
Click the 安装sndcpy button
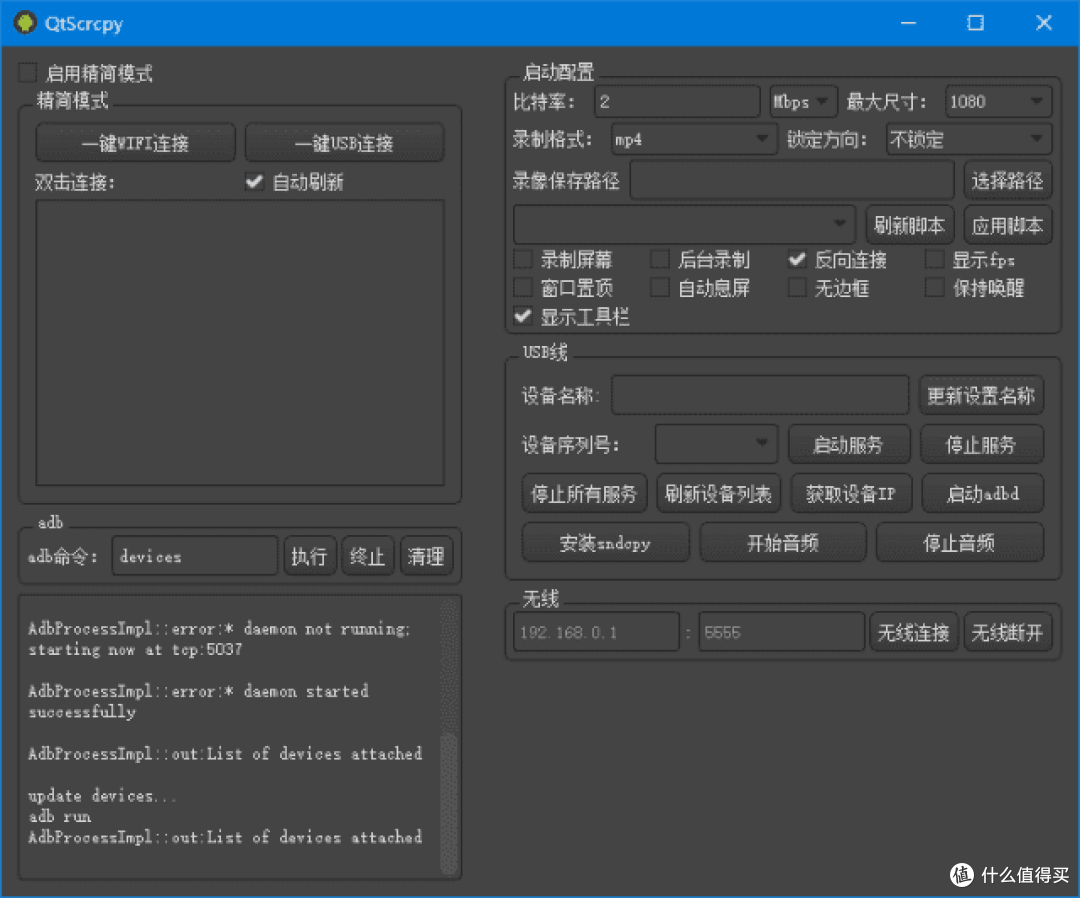coord(605,543)
